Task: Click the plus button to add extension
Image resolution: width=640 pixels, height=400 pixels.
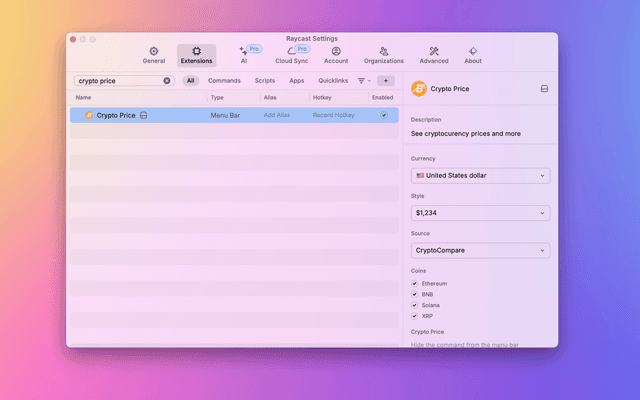Action: tap(386, 80)
